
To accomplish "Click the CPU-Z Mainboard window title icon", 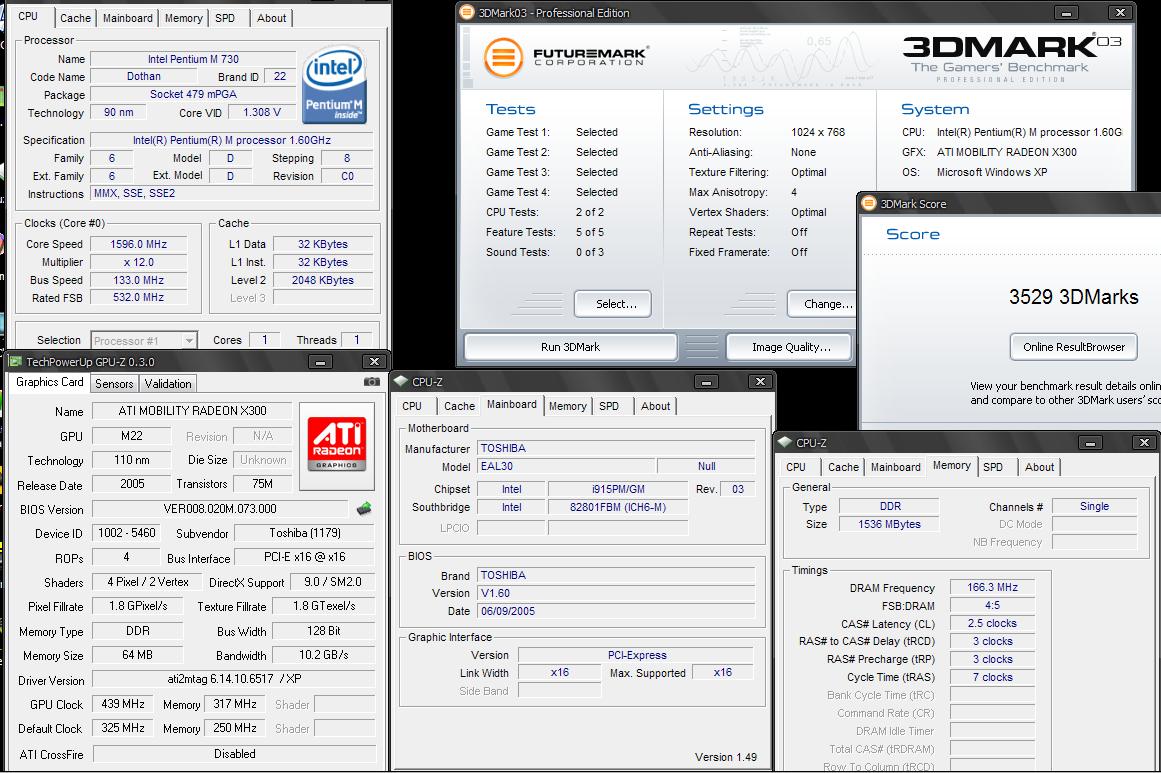I will pyautogui.click(x=401, y=381).
